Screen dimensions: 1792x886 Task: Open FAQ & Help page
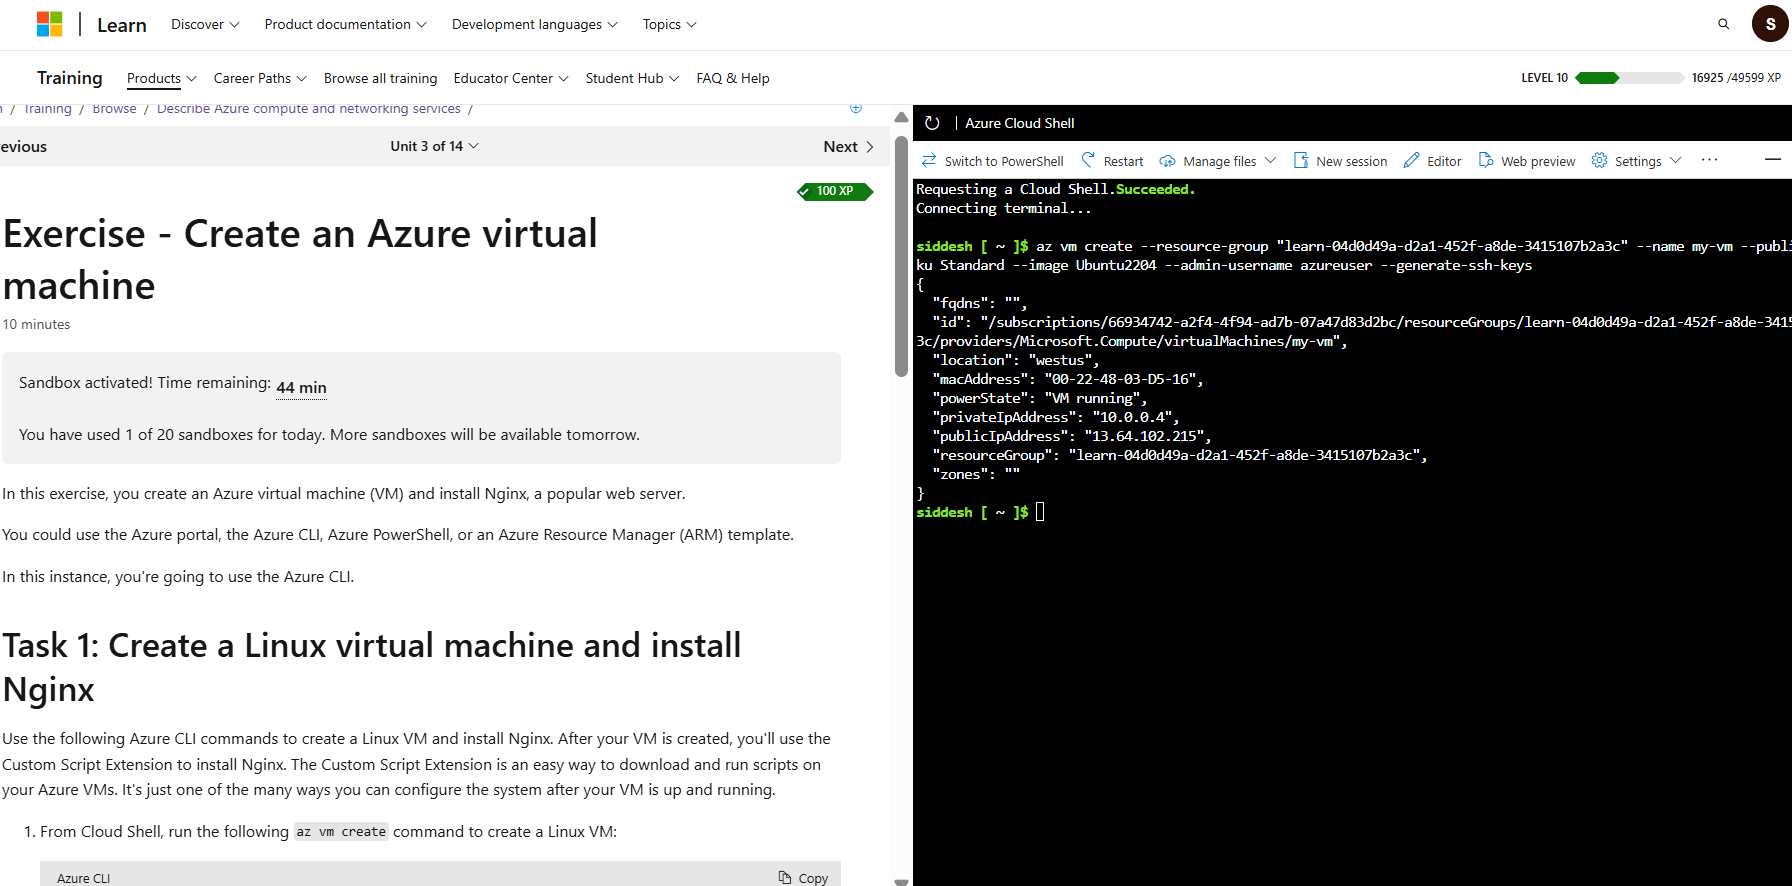point(733,78)
